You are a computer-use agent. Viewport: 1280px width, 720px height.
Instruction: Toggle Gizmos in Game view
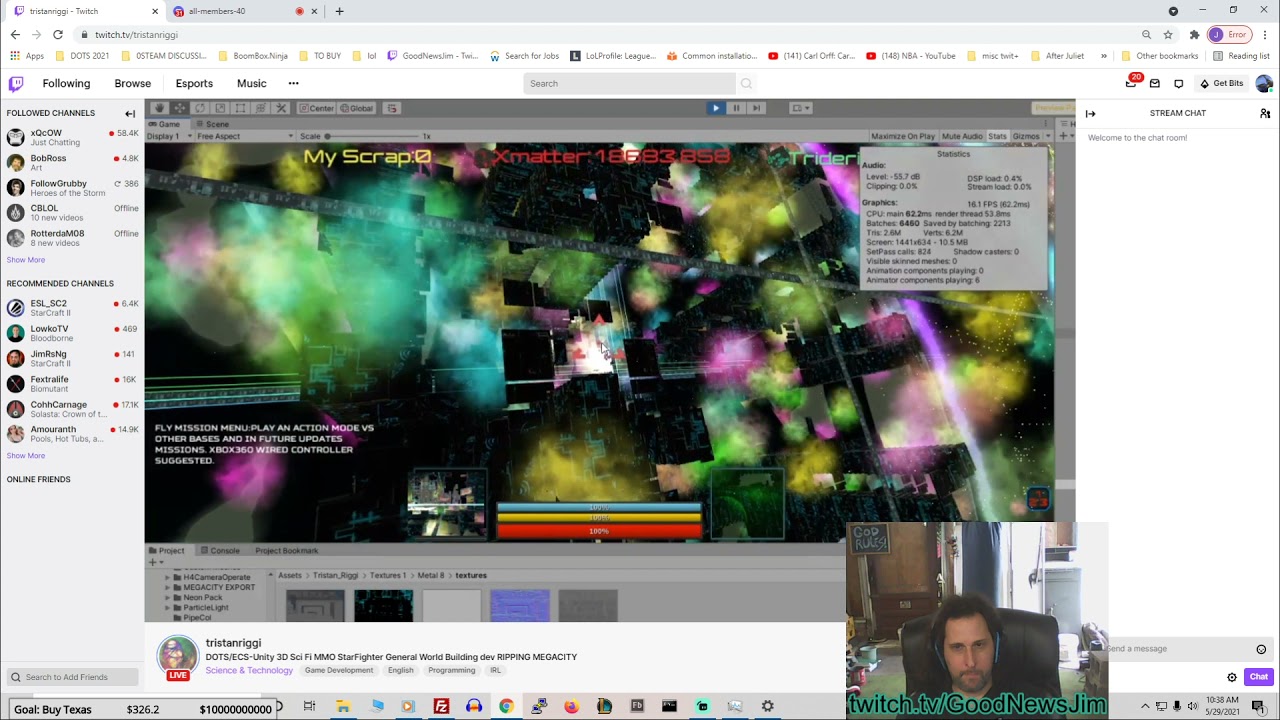[x=1026, y=136]
